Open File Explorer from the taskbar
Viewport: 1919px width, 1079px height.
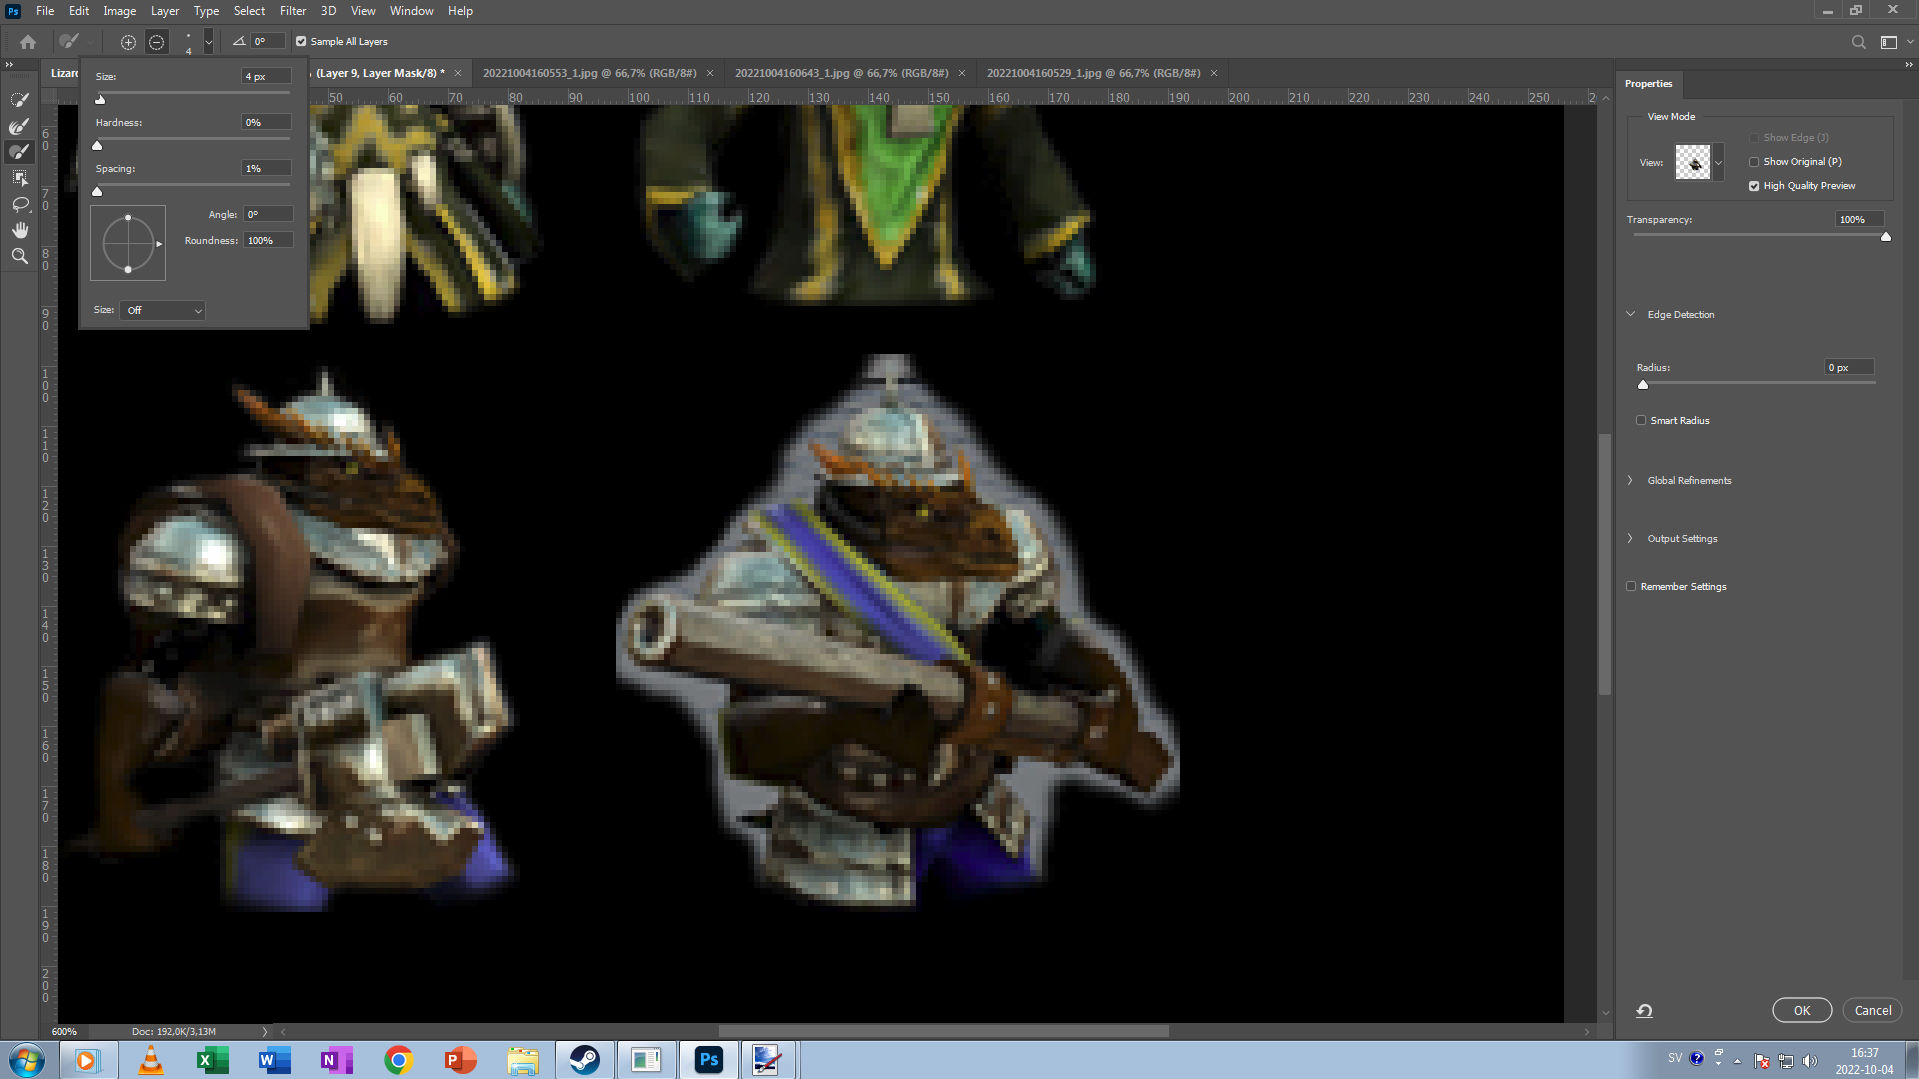click(522, 1060)
